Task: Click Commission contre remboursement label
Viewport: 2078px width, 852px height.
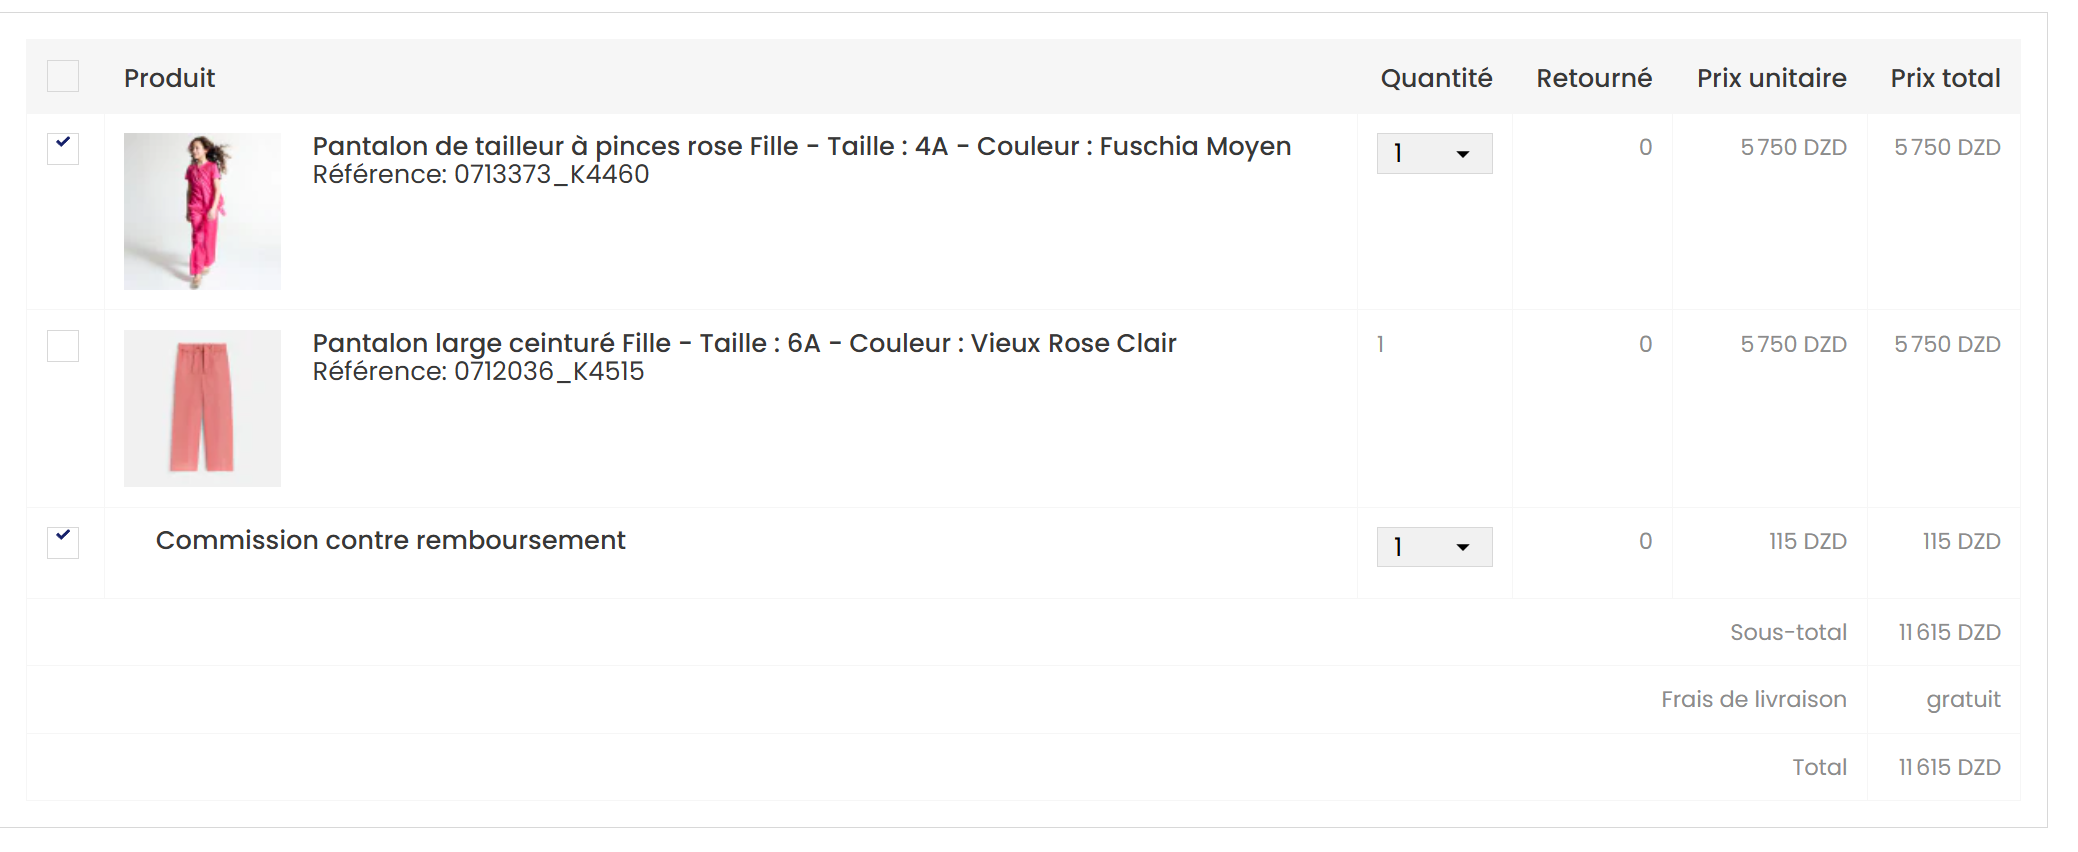Action: coord(390,540)
